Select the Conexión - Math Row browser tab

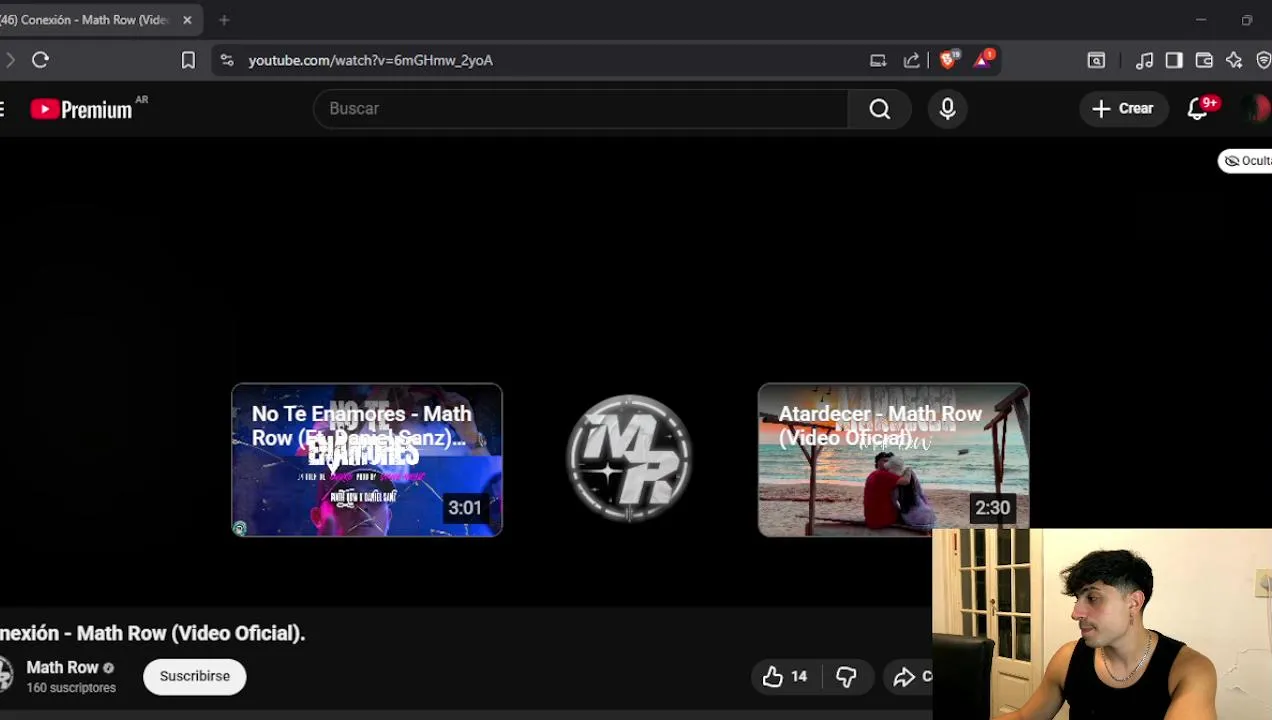[90, 20]
